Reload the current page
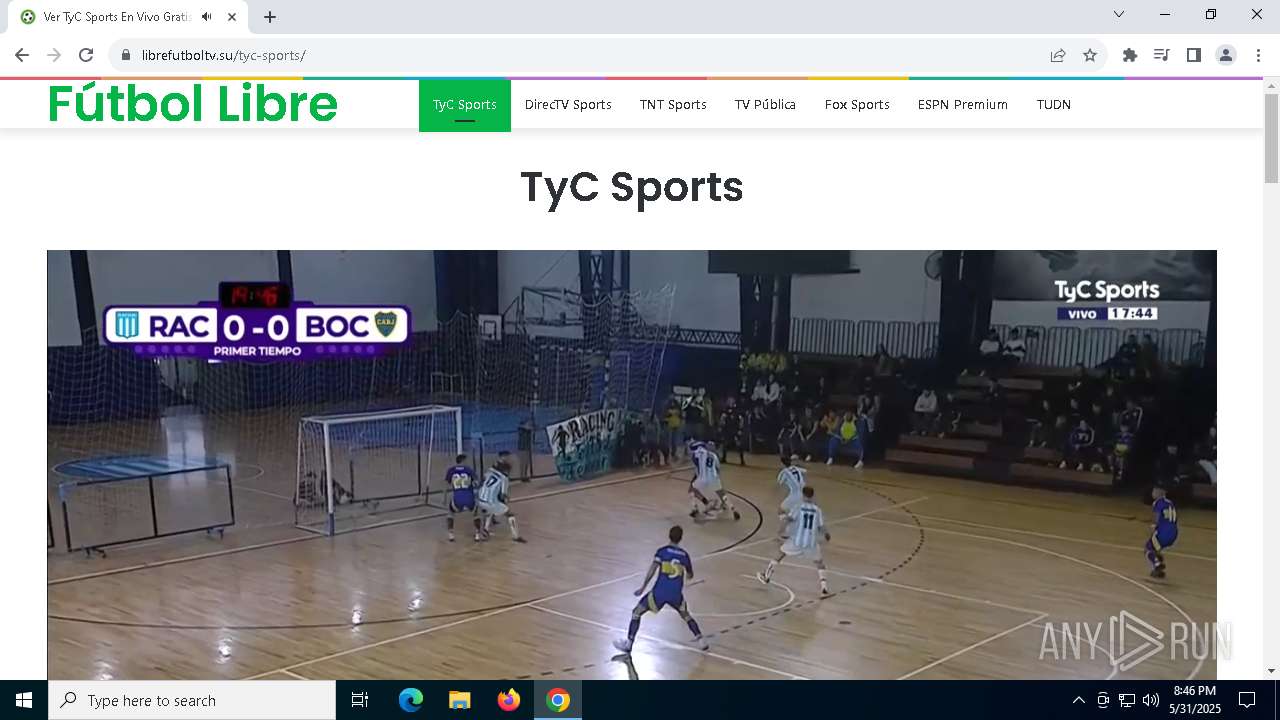Viewport: 1280px width, 720px height. pyautogui.click(x=86, y=55)
